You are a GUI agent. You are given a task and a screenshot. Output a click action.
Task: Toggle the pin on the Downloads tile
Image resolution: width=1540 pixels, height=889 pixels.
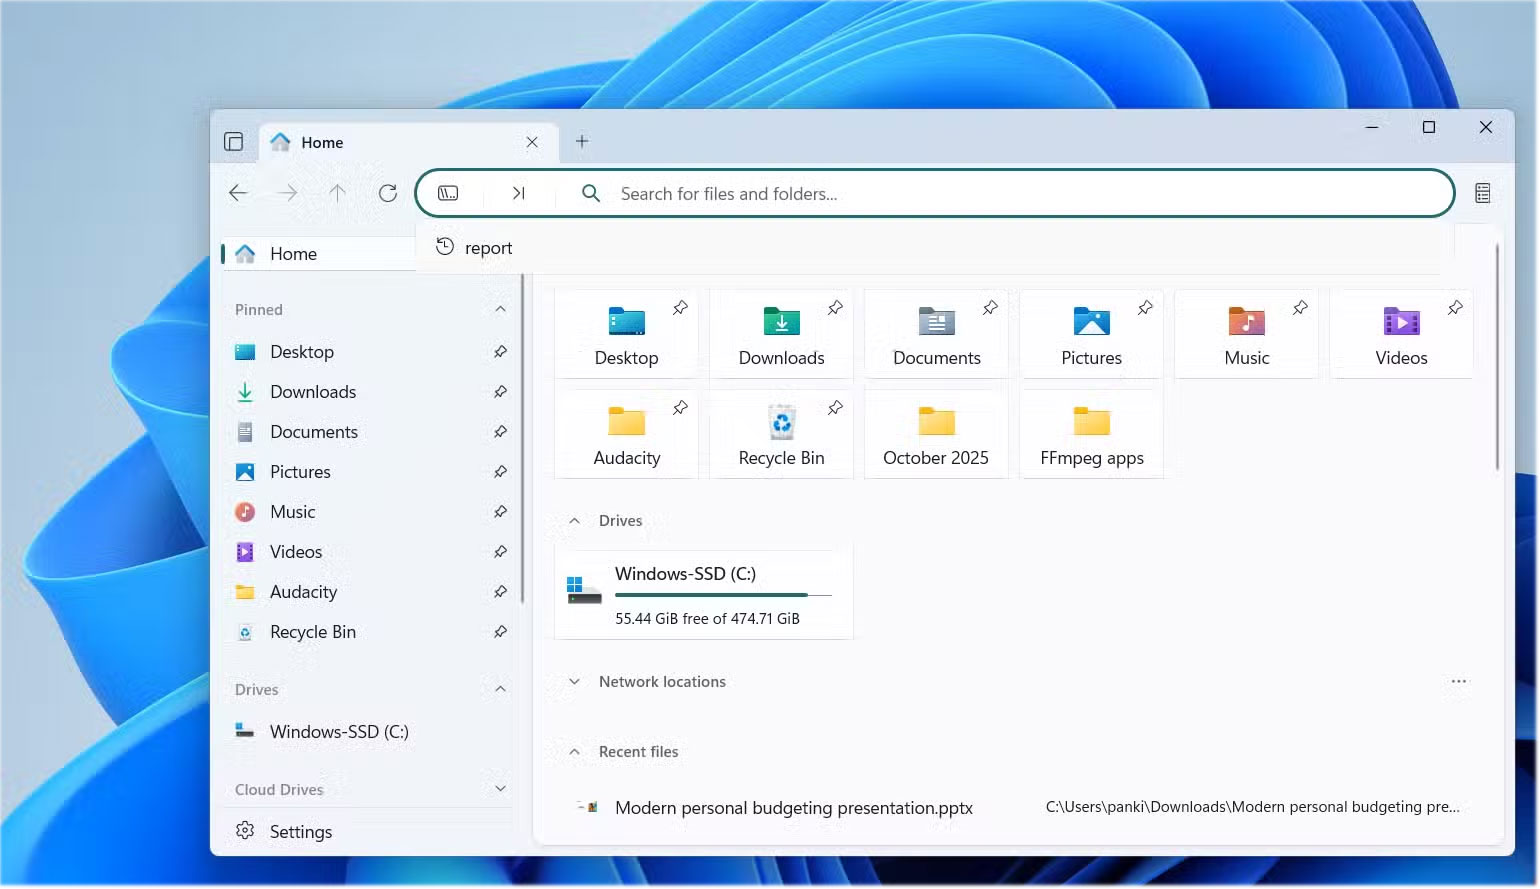click(x=835, y=308)
